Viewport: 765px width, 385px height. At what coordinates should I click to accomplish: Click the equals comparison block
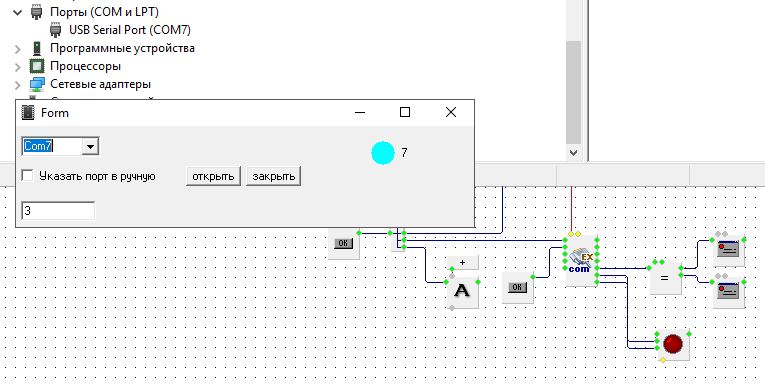665,278
